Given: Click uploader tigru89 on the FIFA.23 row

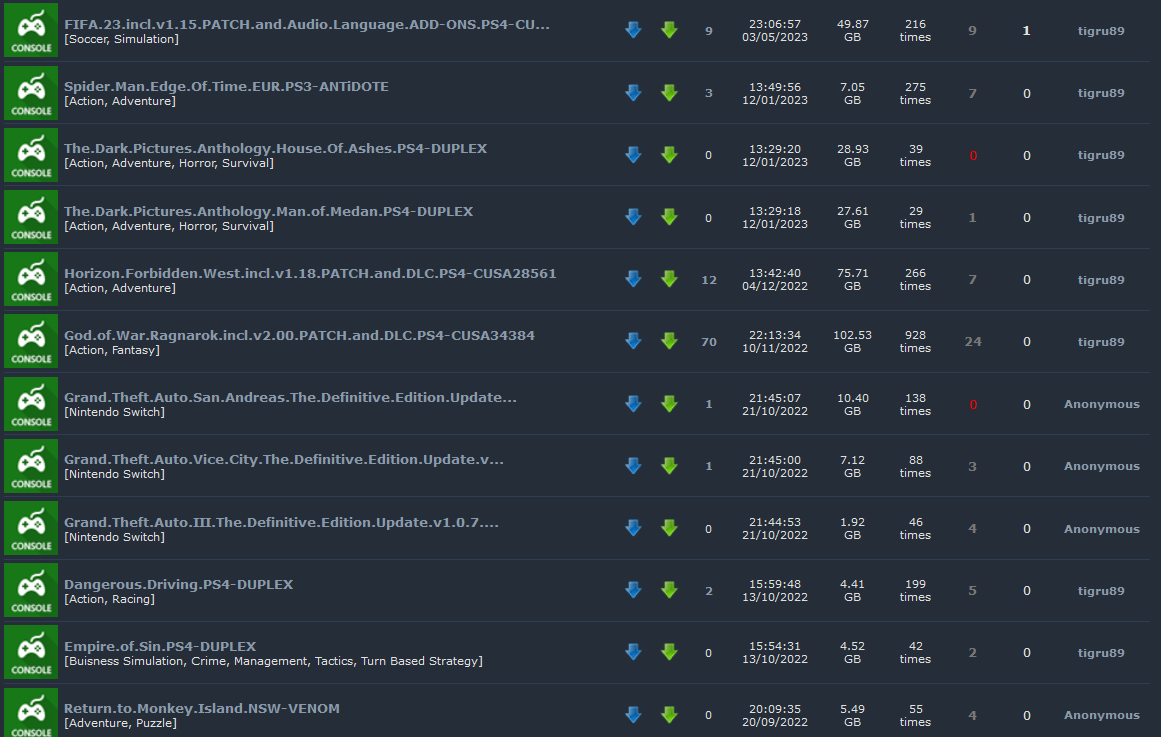Looking at the screenshot, I should point(1101,31).
